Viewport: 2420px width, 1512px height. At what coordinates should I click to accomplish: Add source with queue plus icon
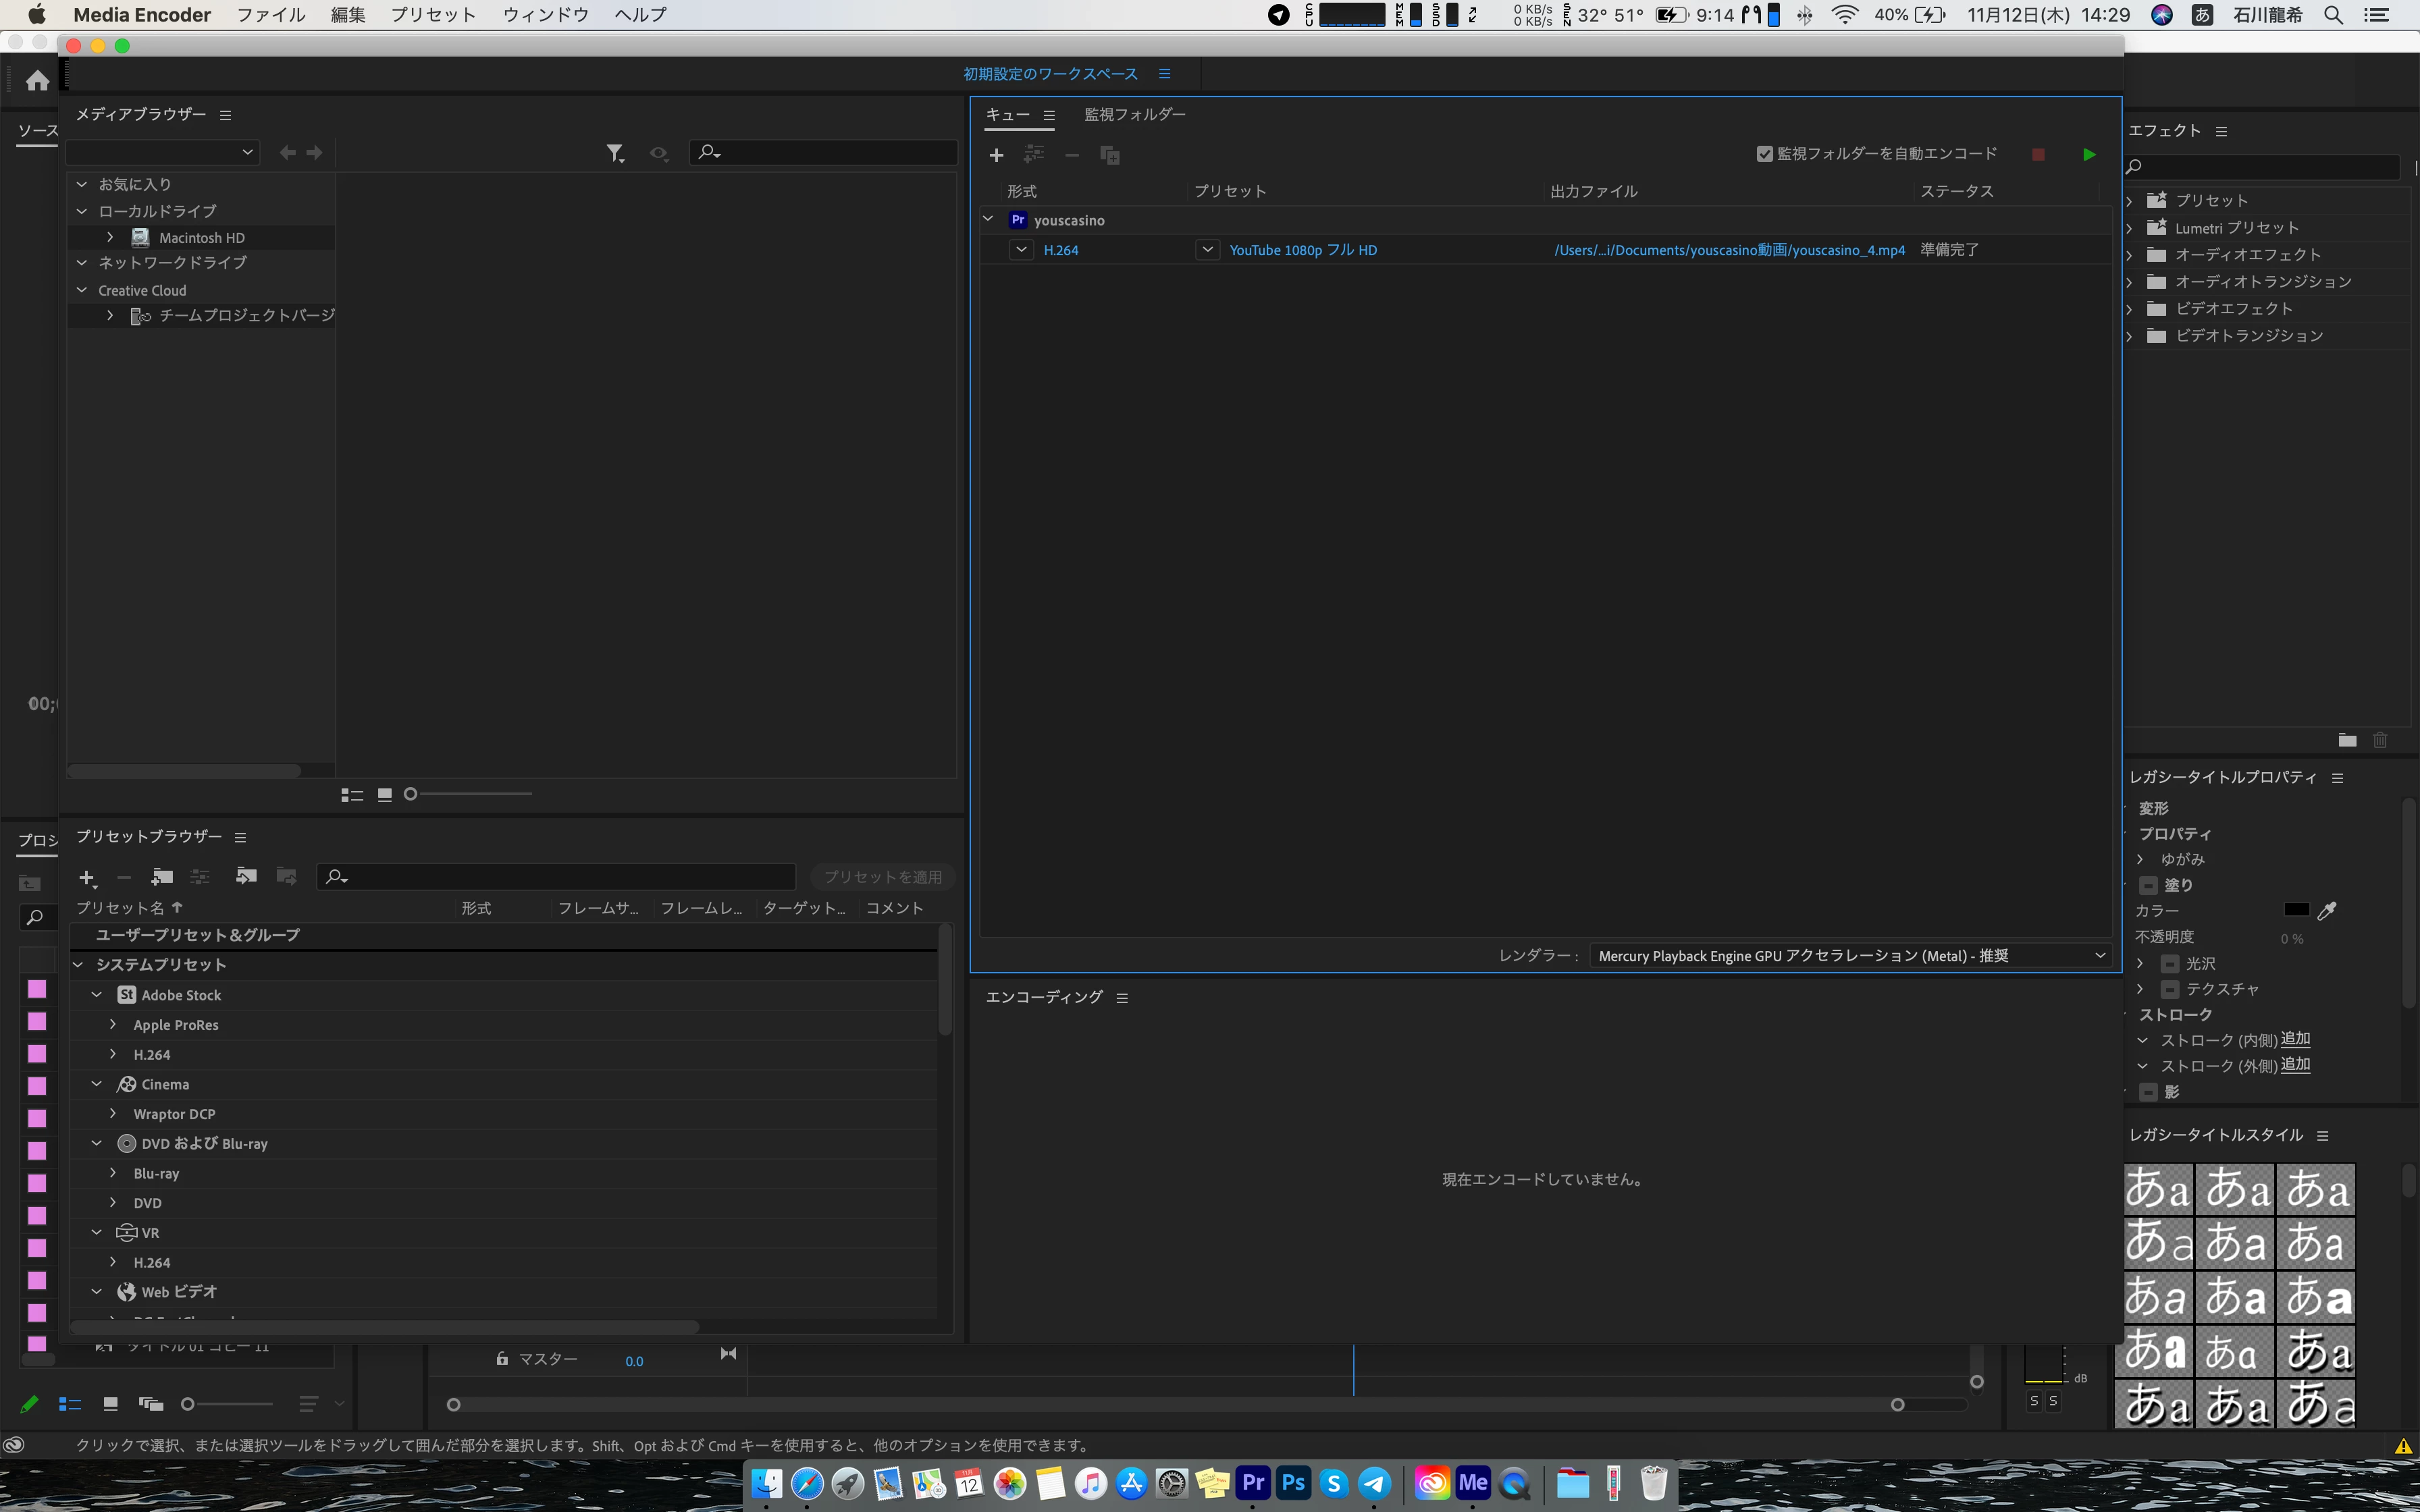coord(996,155)
